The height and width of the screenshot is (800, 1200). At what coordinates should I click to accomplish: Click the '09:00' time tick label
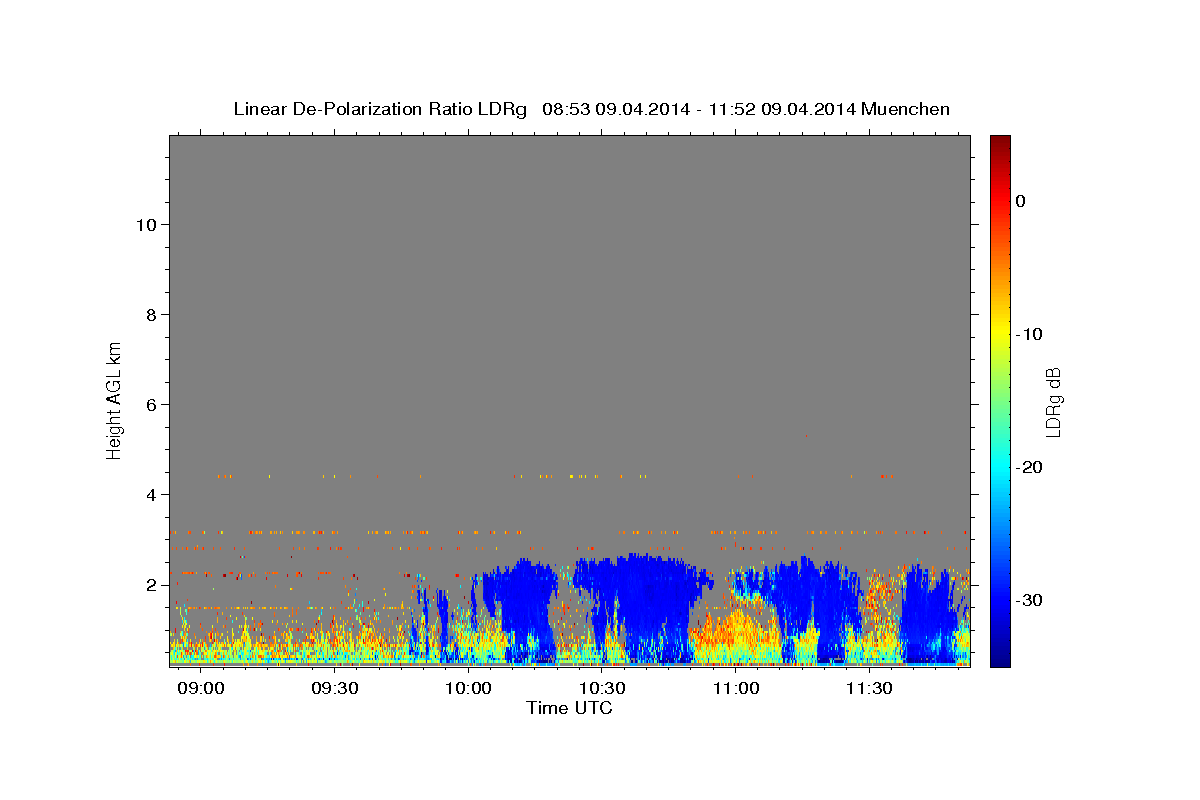[x=201, y=689]
